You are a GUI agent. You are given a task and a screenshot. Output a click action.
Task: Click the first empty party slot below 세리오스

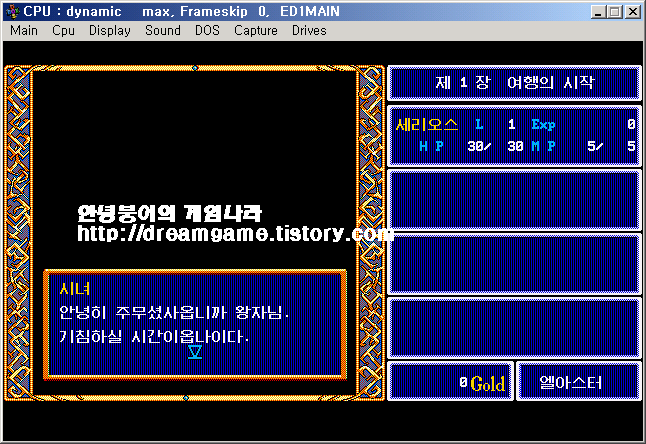tap(514, 200)
